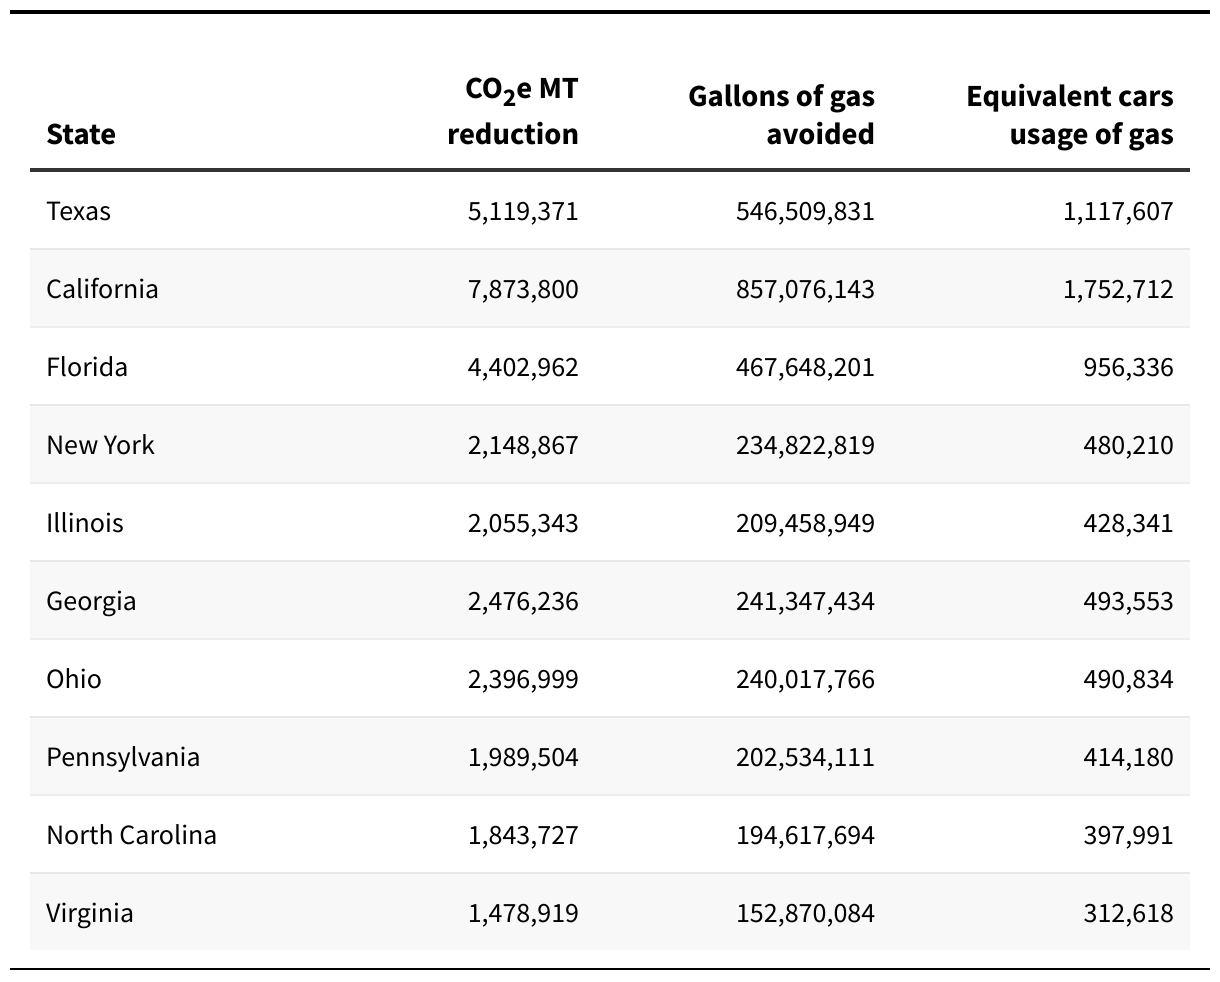Click the Illinois state cell
The image size is (1220, 982).
[x=85, y=523]
